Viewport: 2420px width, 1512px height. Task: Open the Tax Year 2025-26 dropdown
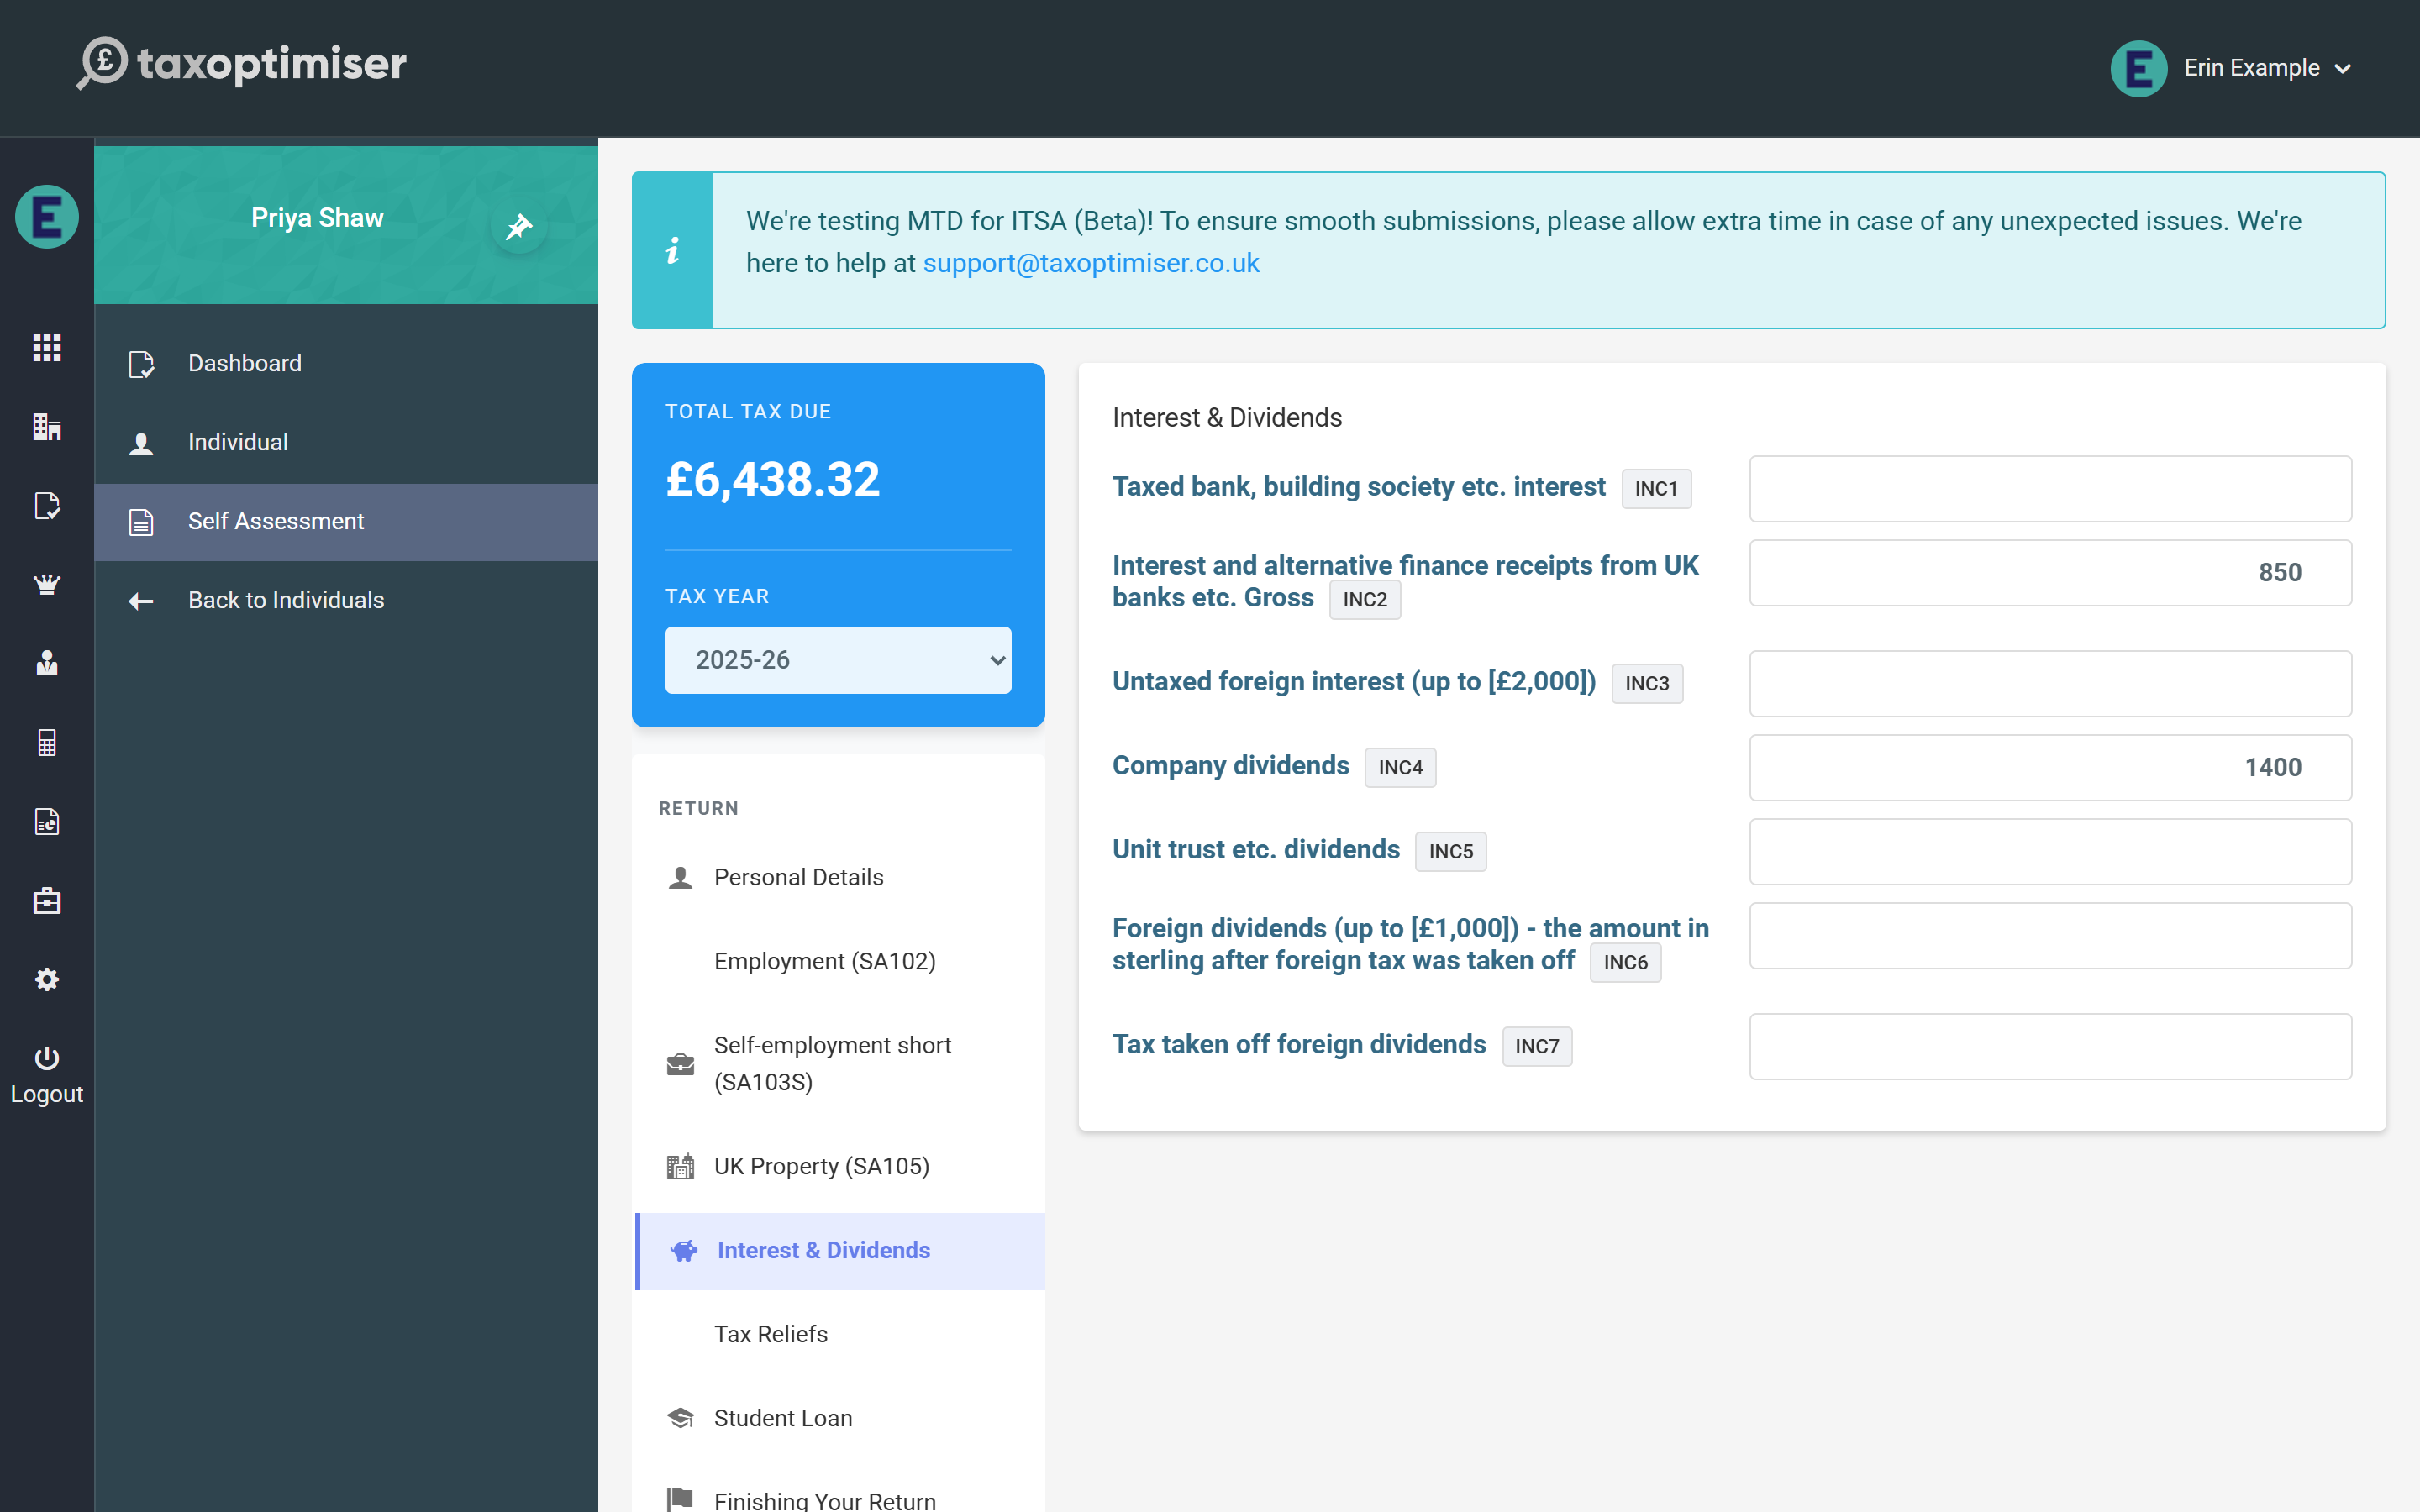tap(838, 660)
